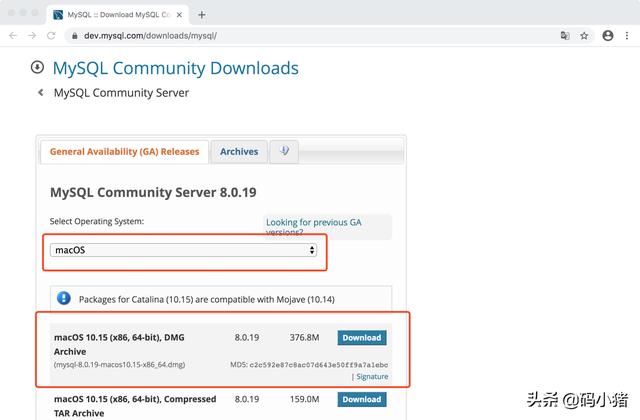Open a new tab with plus button
The width and height of the screenshot is (640, 420).
coord(202,15)
